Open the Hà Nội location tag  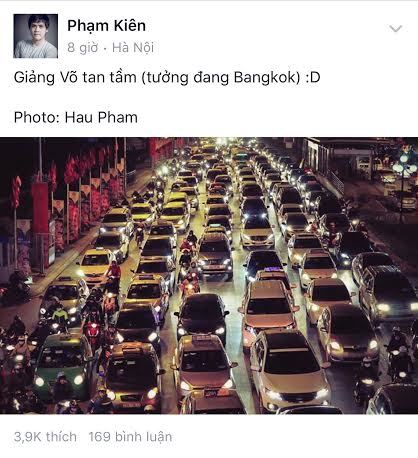(133, 48)
